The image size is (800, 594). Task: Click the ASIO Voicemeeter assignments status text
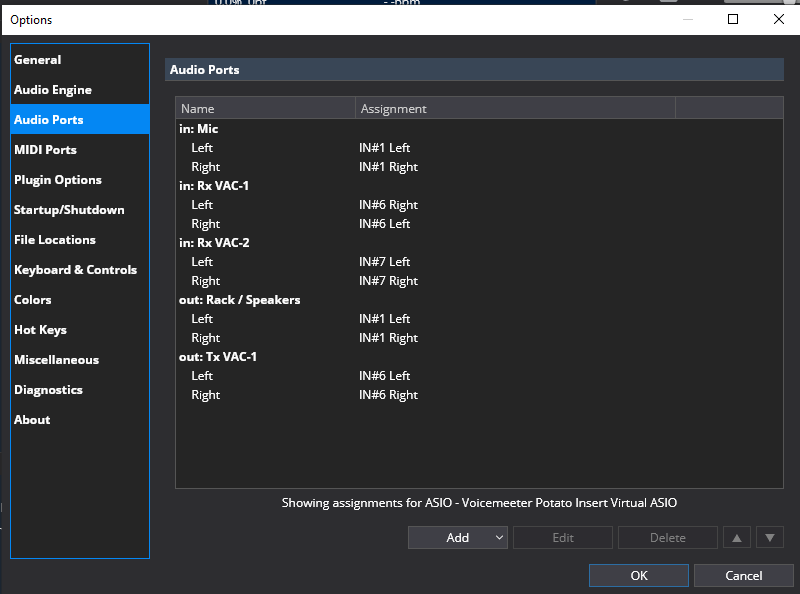point(479,503)
